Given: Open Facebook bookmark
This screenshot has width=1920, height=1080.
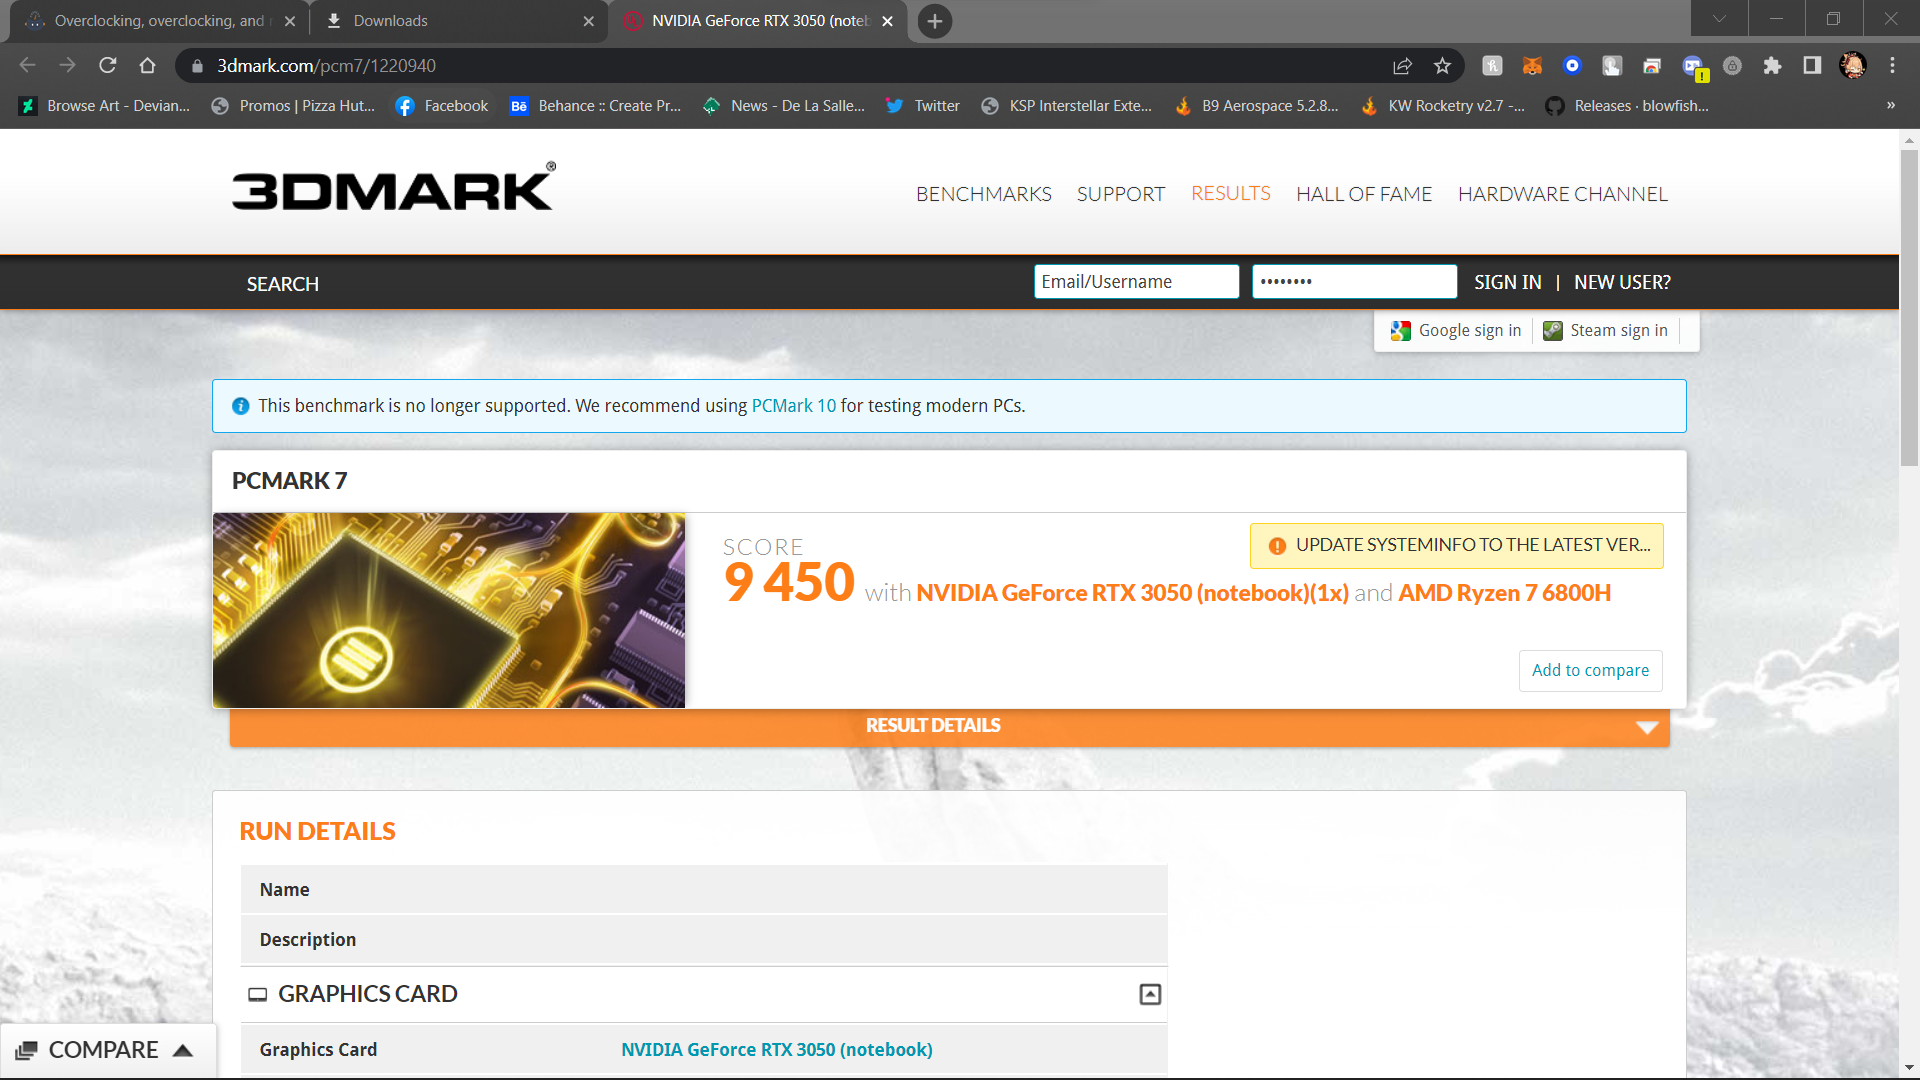Looking at the screenshot, I should 442,106.
